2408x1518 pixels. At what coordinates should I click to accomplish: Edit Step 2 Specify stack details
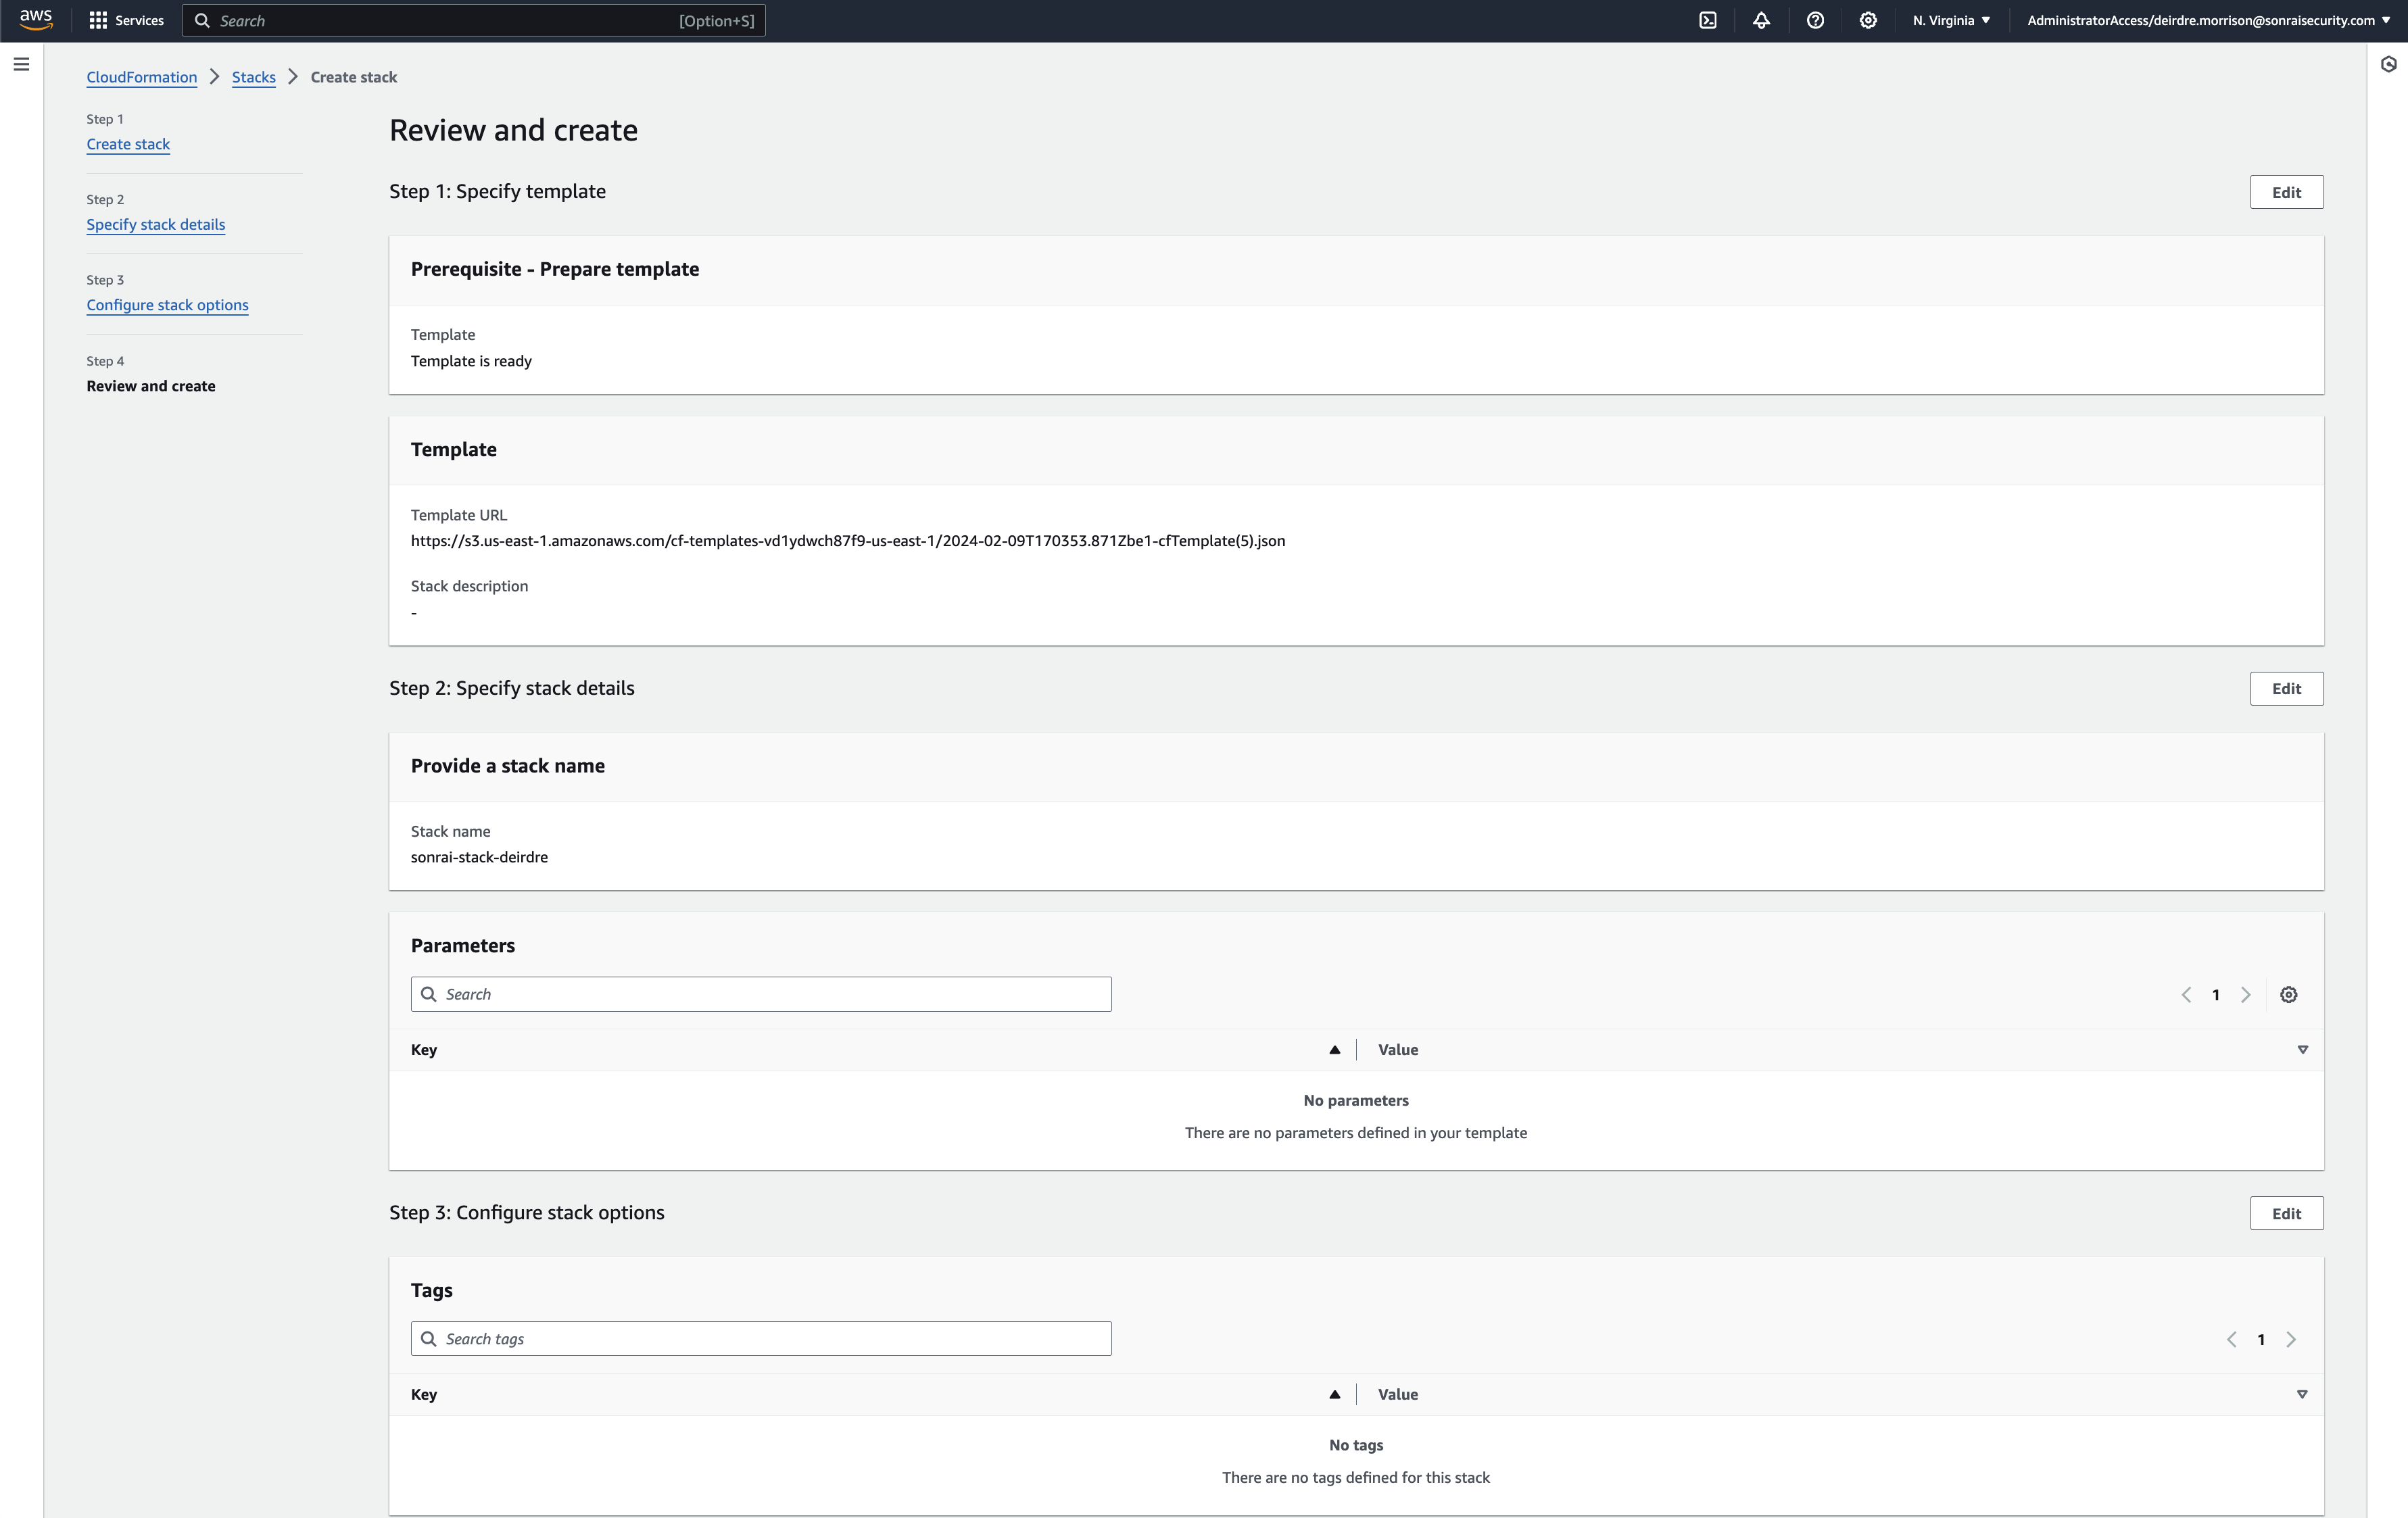[x=2286, y=688]
